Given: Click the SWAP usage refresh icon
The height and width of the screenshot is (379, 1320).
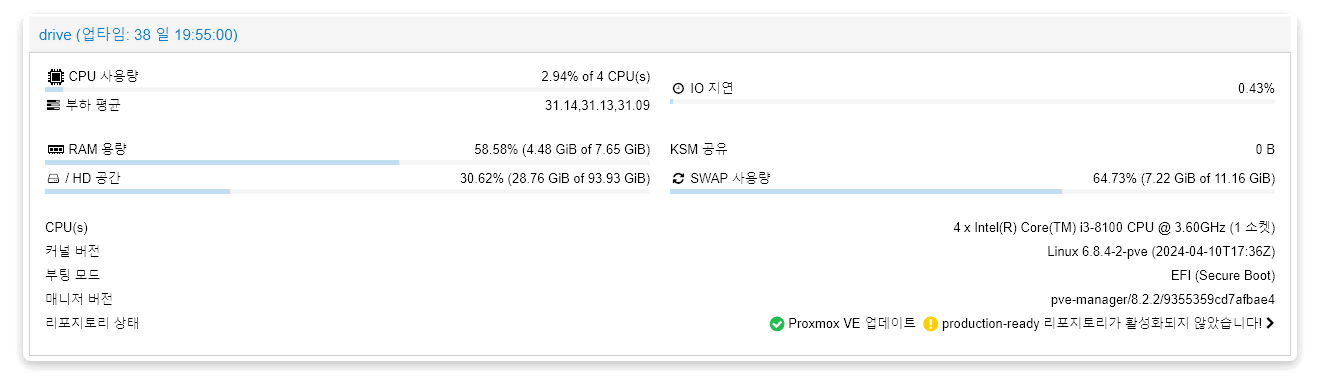Looking at the screenshot, I should pos(678,179).
